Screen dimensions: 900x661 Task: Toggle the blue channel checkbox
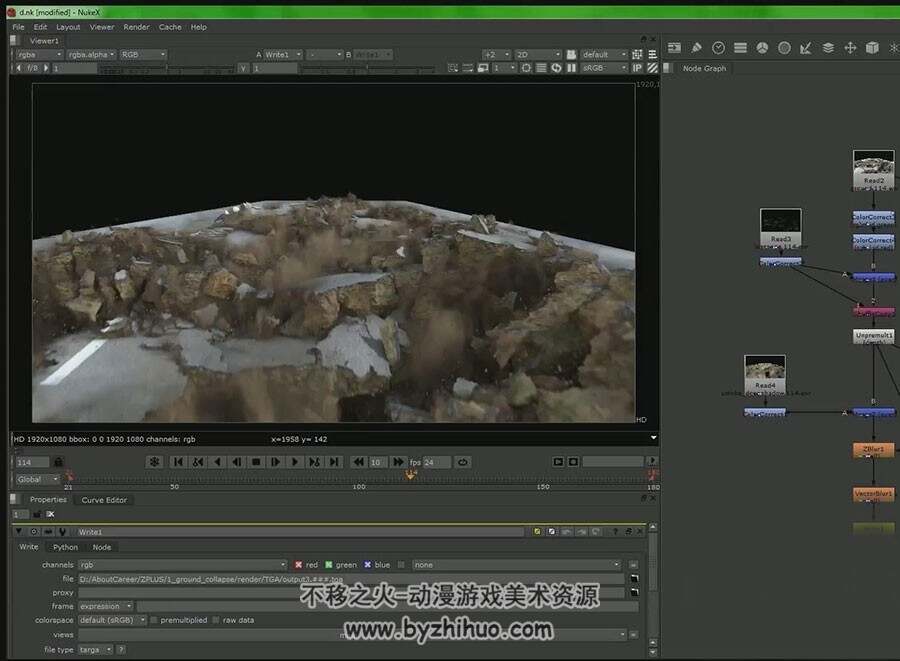(367, 565)
